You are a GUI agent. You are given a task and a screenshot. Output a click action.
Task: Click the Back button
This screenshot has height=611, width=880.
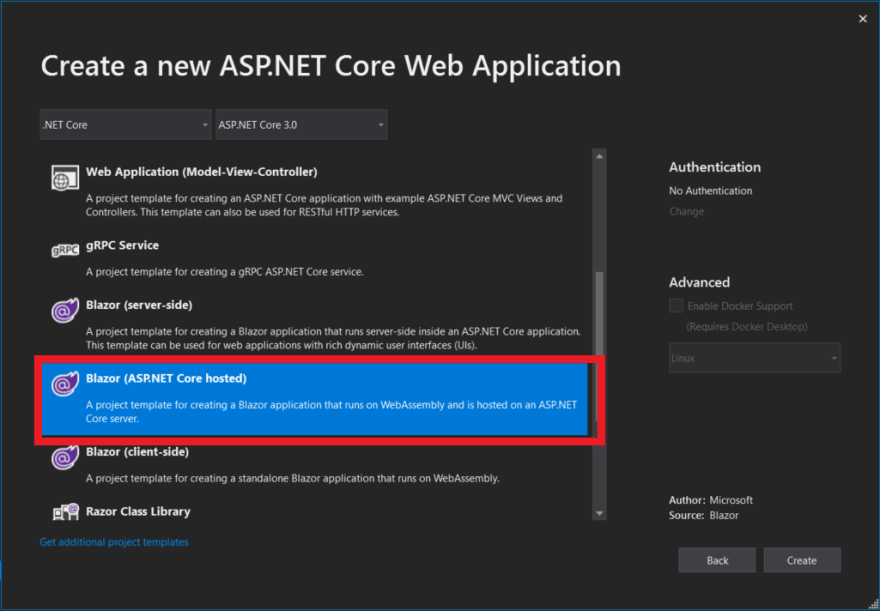click(717, 560)
